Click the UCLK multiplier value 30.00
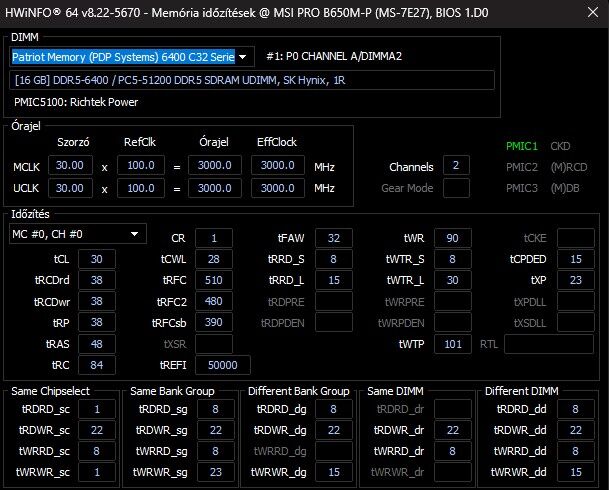Image resolution: width=609 pixels, height=490 pixels. click(x=70, y=188)
